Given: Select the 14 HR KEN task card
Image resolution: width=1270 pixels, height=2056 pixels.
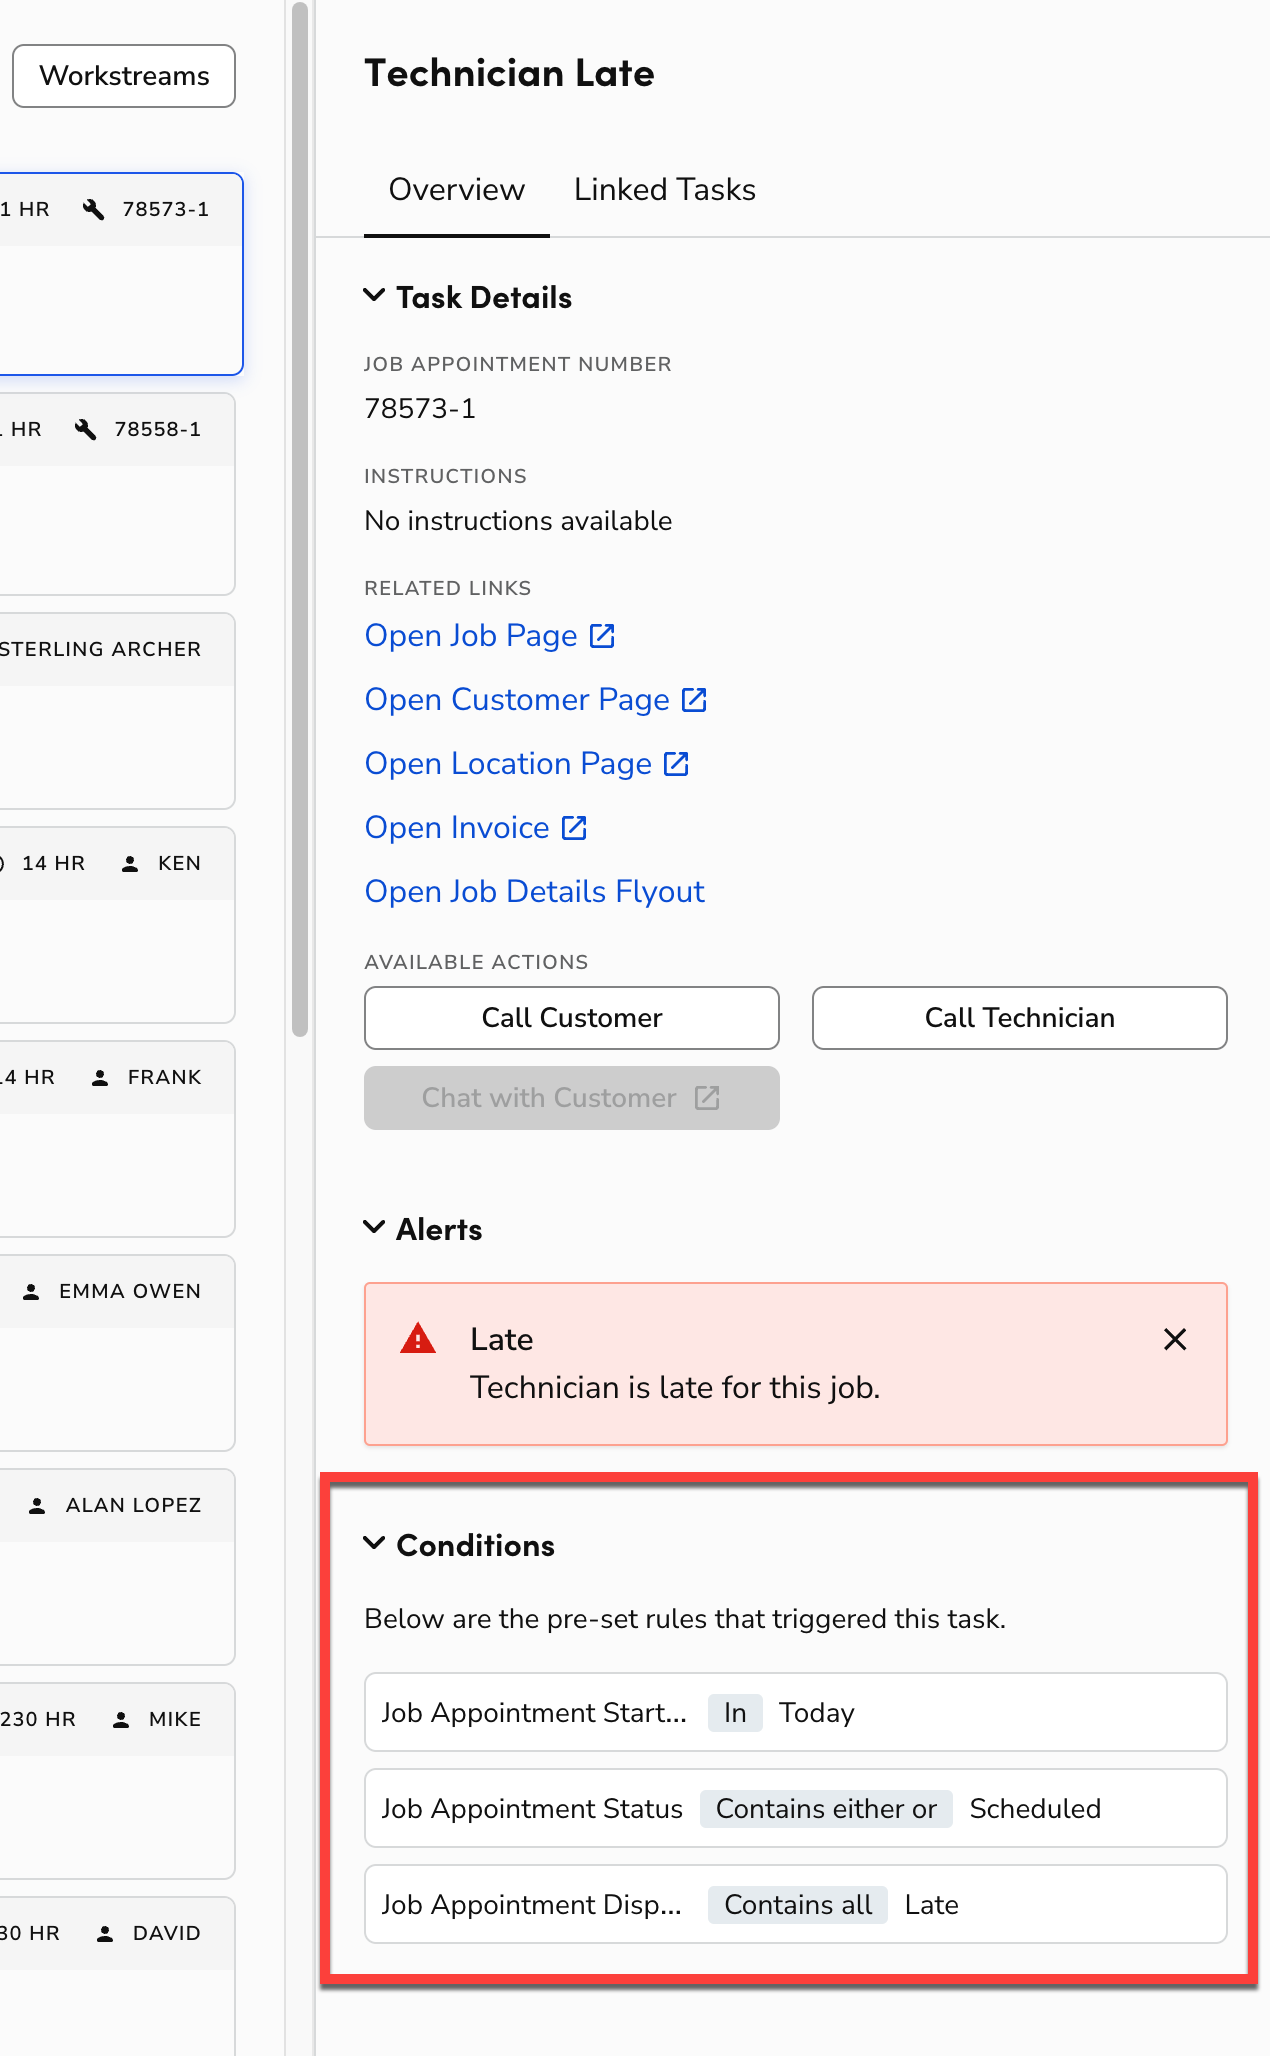Looking at the screenshot, I should tap(118, 925).
